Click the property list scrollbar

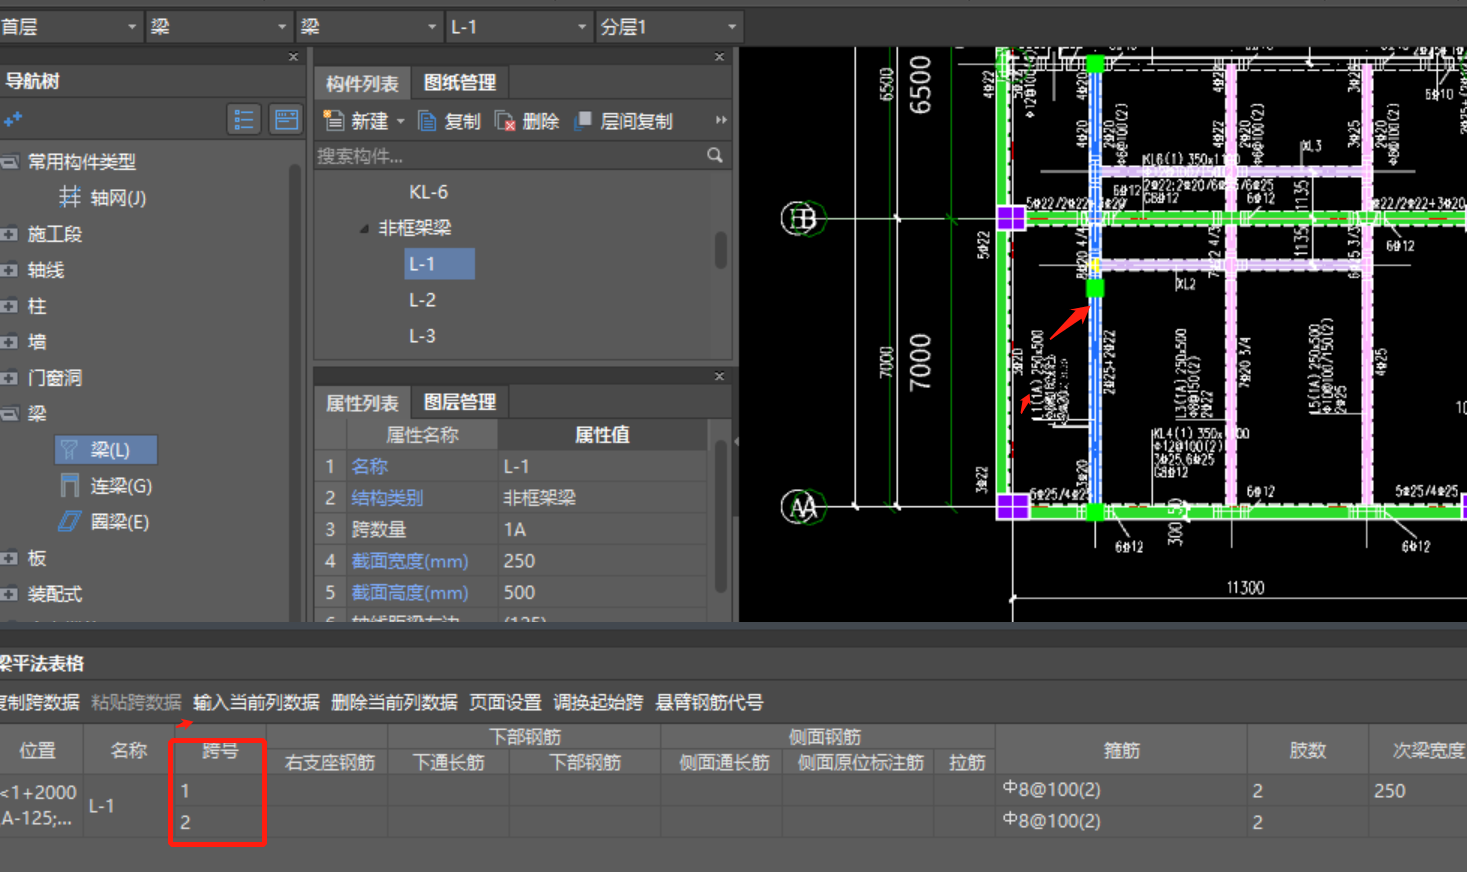click(x=721, y=515)
